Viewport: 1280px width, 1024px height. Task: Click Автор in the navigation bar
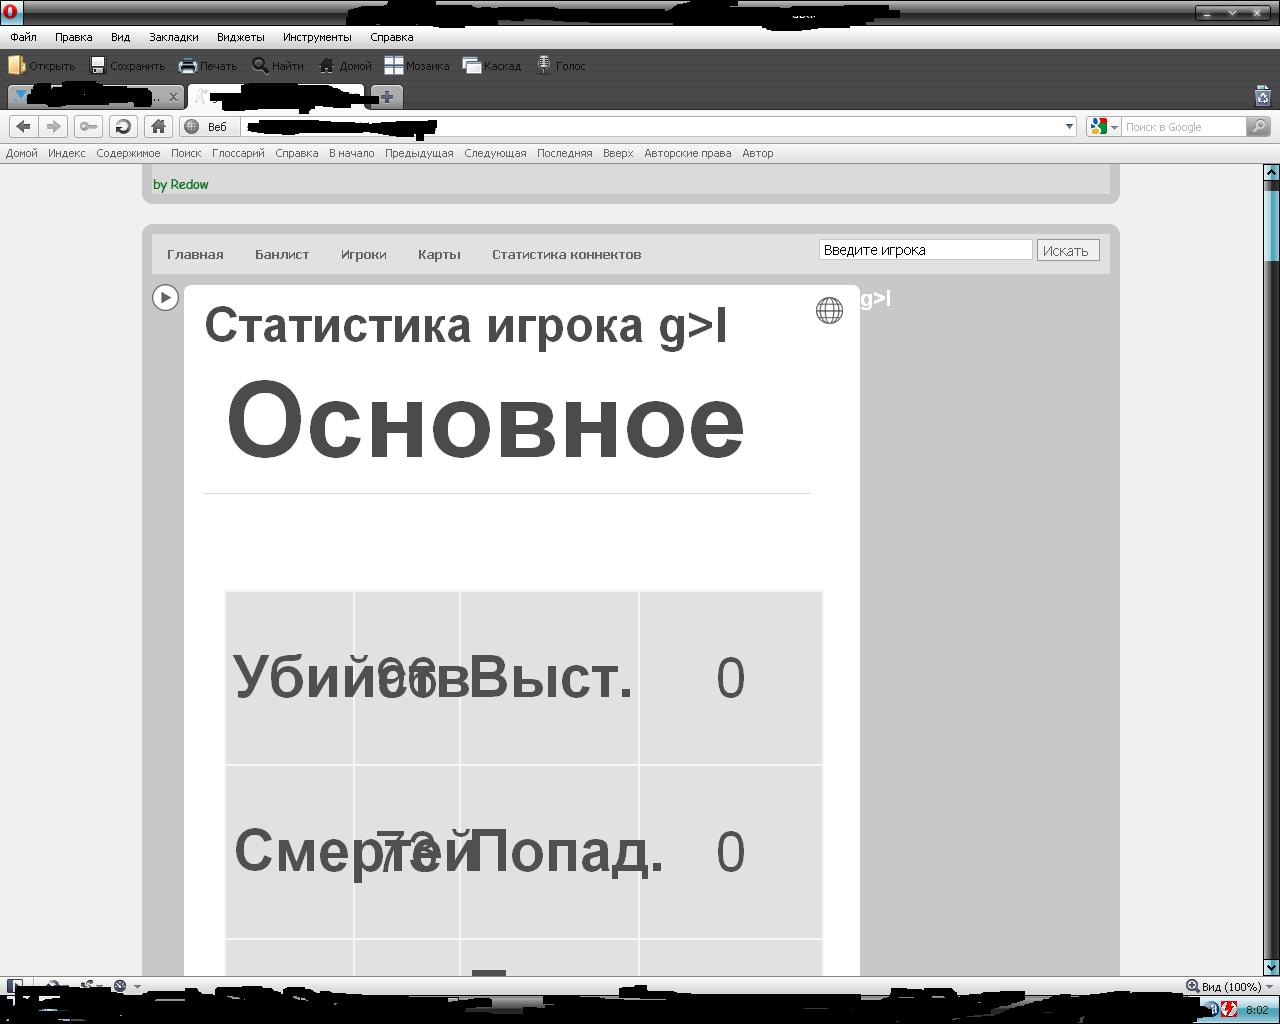757,153
